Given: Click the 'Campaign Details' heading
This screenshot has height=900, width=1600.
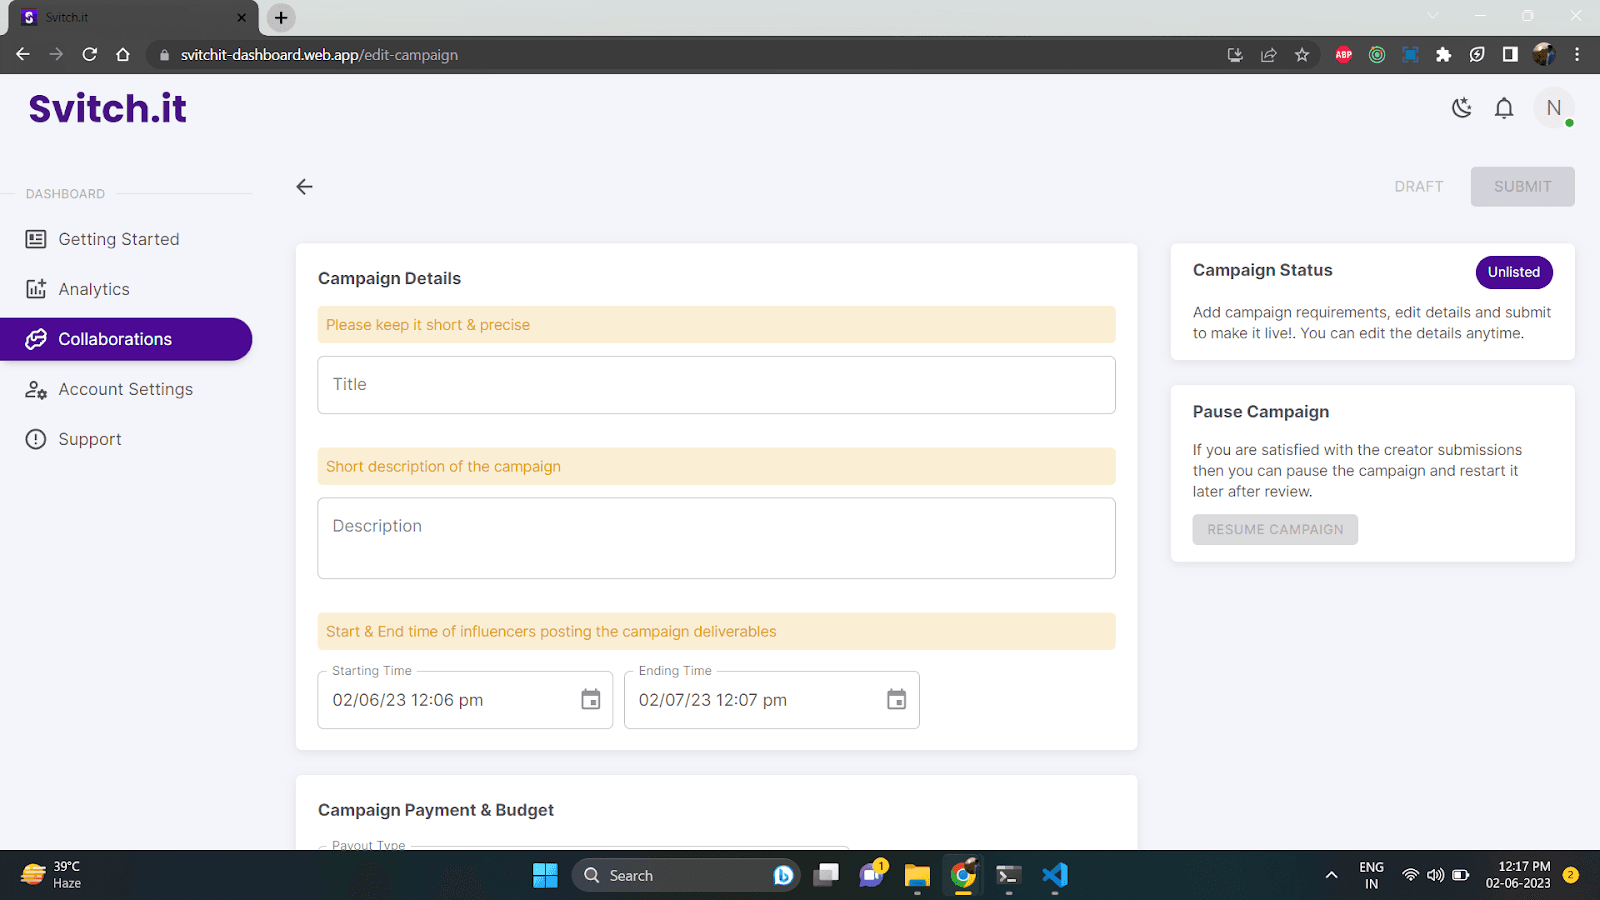Looking at the screenshot, I should click(389, 278).
